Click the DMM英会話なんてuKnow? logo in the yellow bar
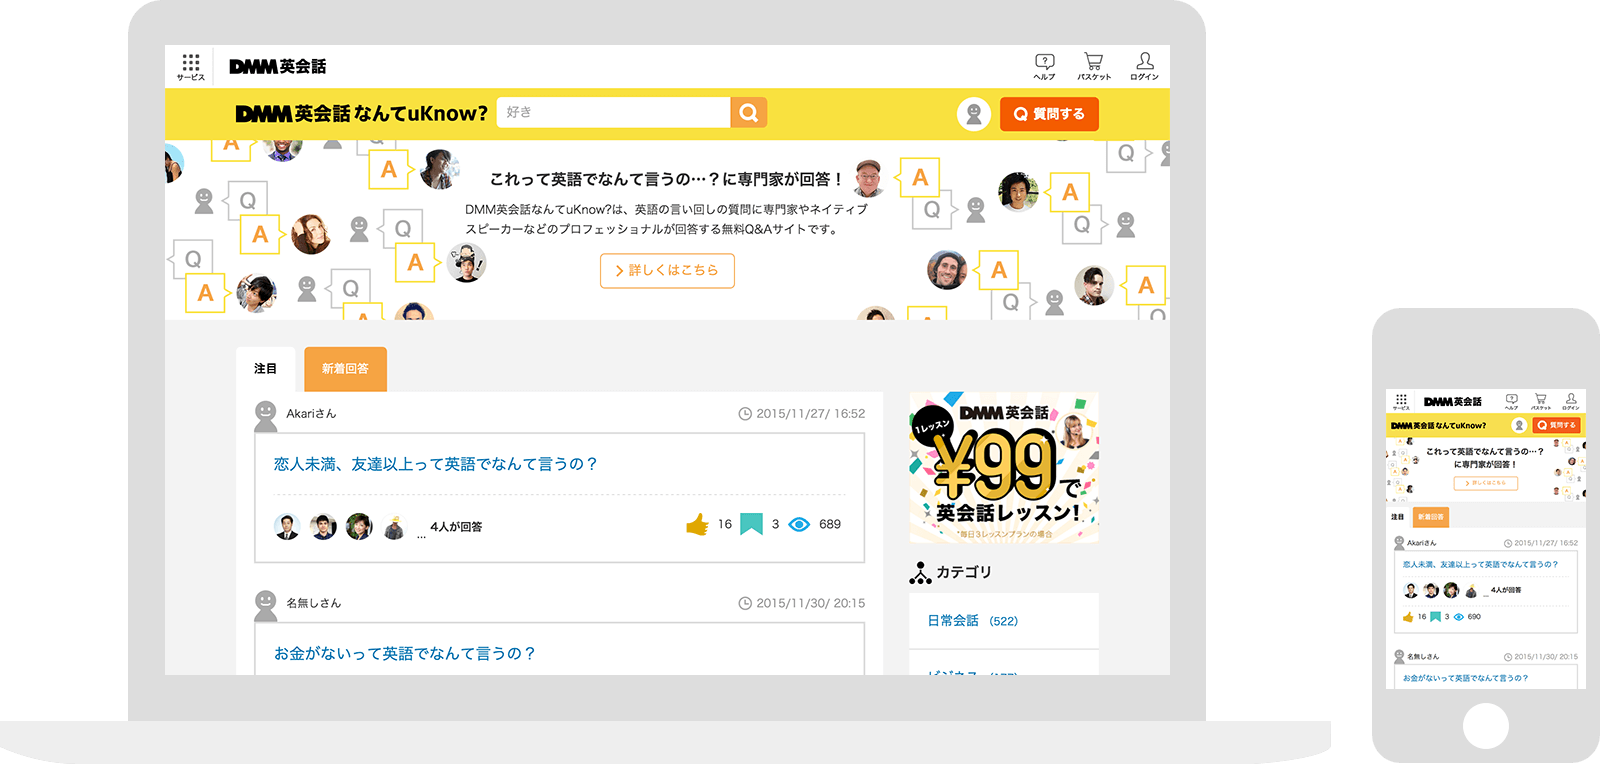 (x=361, y=113)
